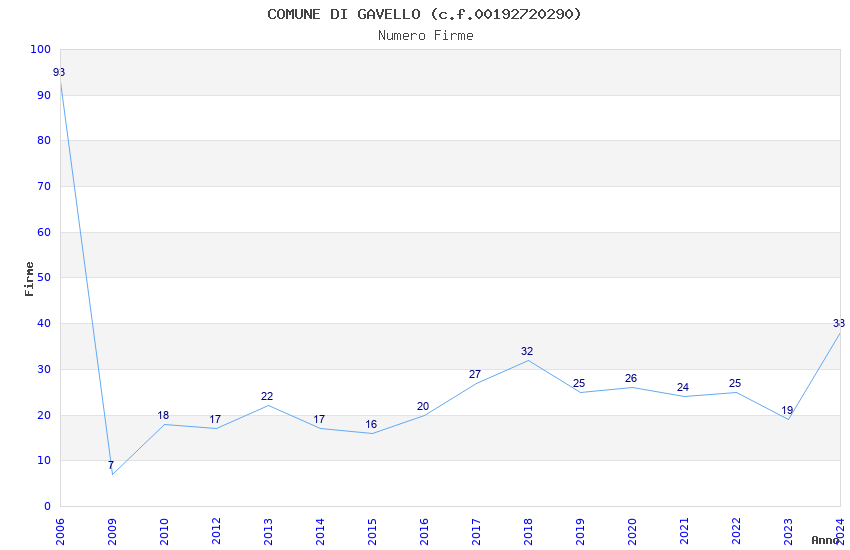The image size is (850, 550).
Task: Click the data value 25 for 2019
Action: tap(579, 383)
